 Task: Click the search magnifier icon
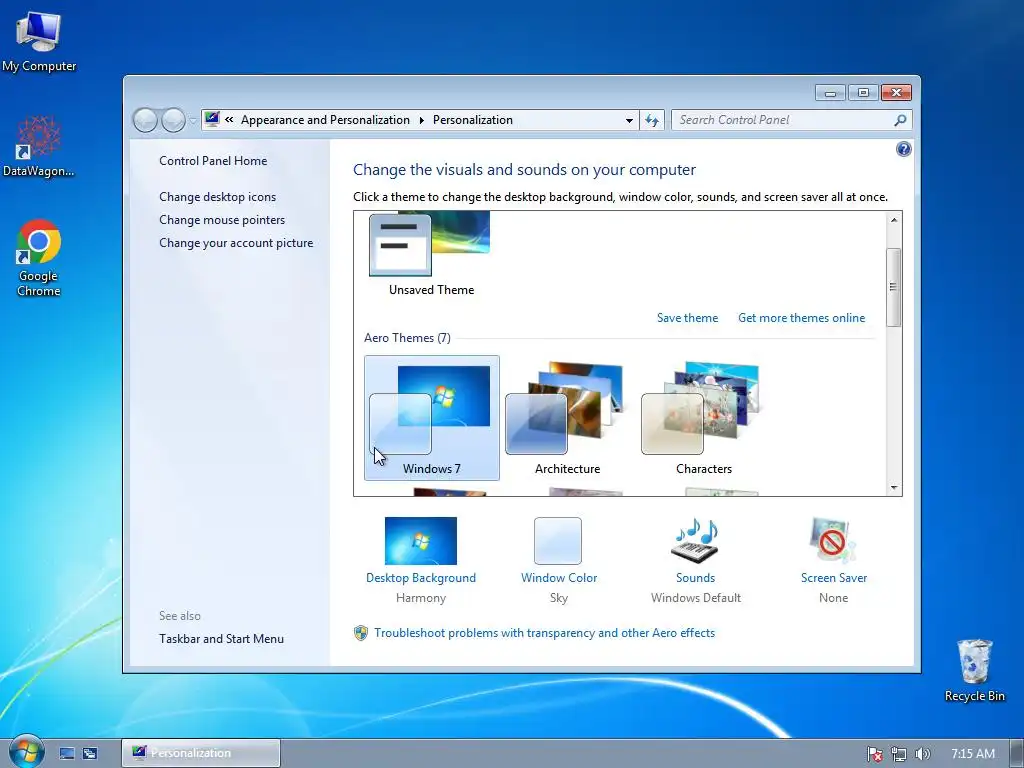click(900, 120)
